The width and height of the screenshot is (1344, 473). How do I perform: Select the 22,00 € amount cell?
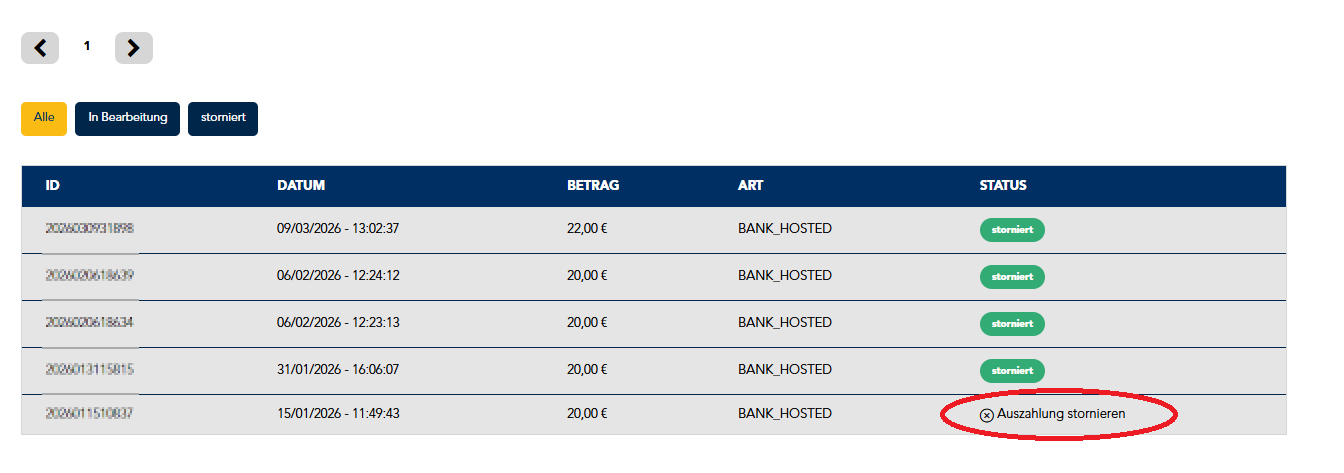[587, 229]
